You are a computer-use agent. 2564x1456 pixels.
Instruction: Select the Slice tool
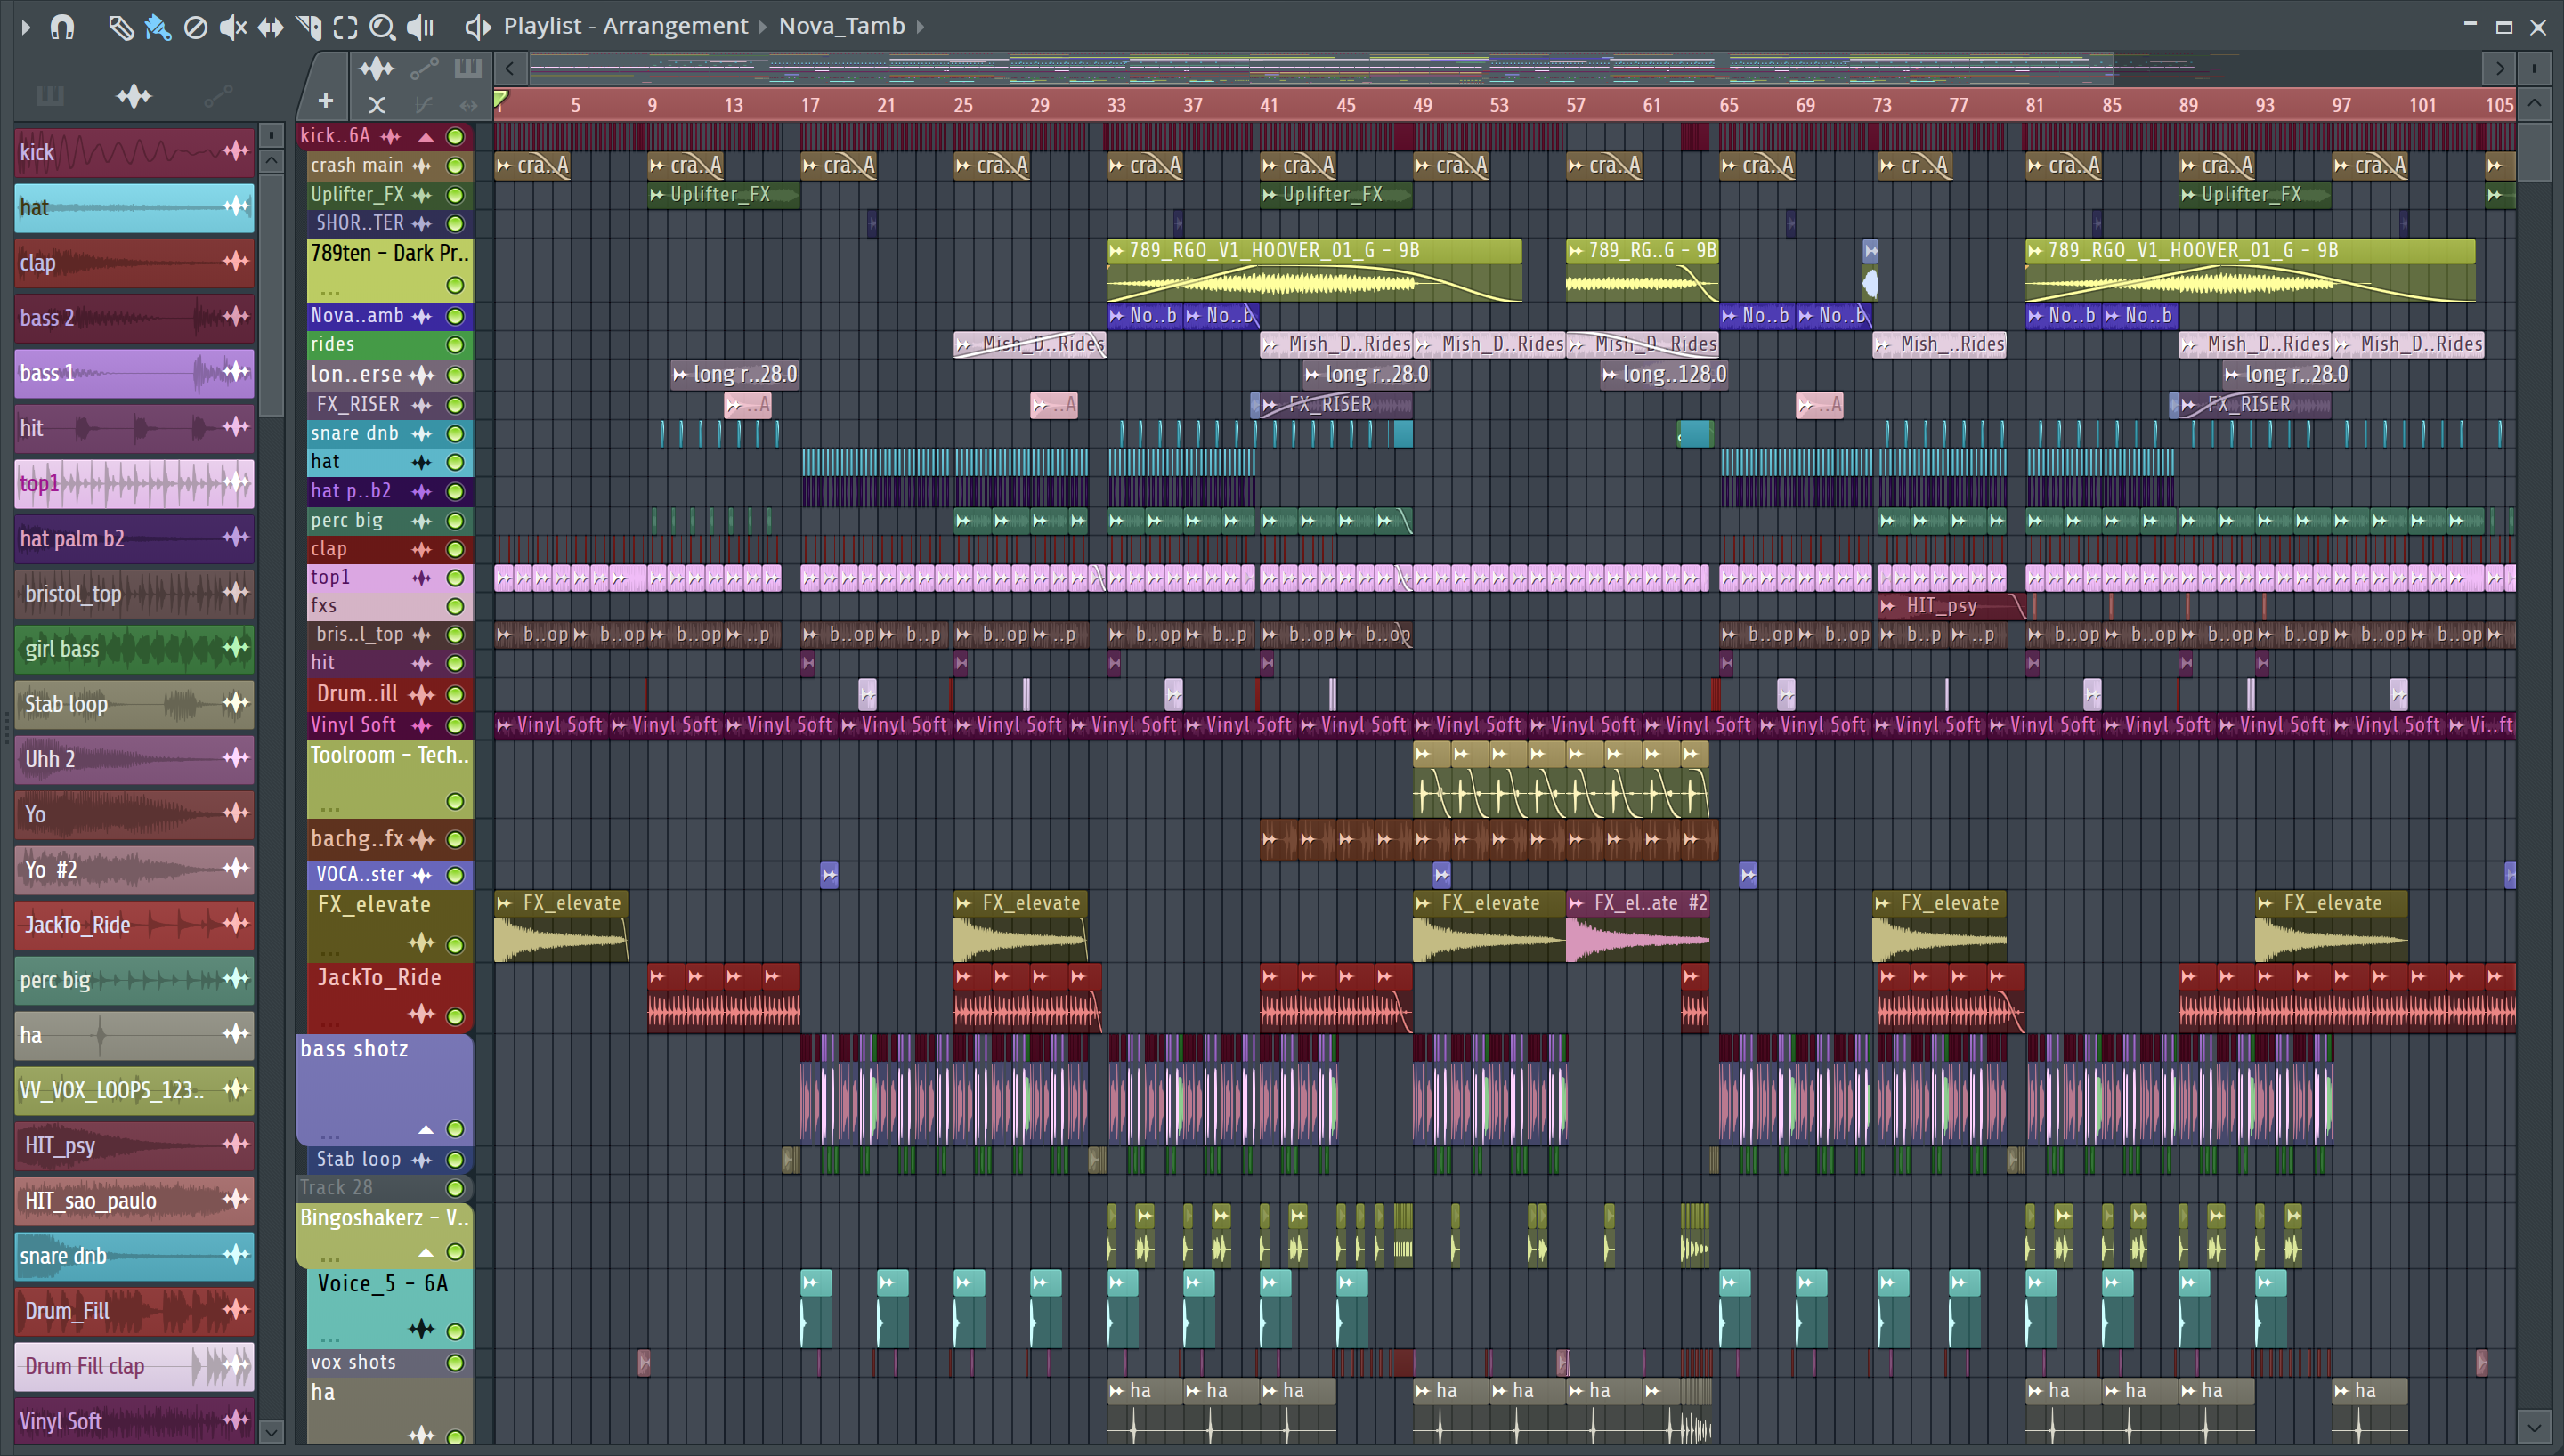point(308,27)
